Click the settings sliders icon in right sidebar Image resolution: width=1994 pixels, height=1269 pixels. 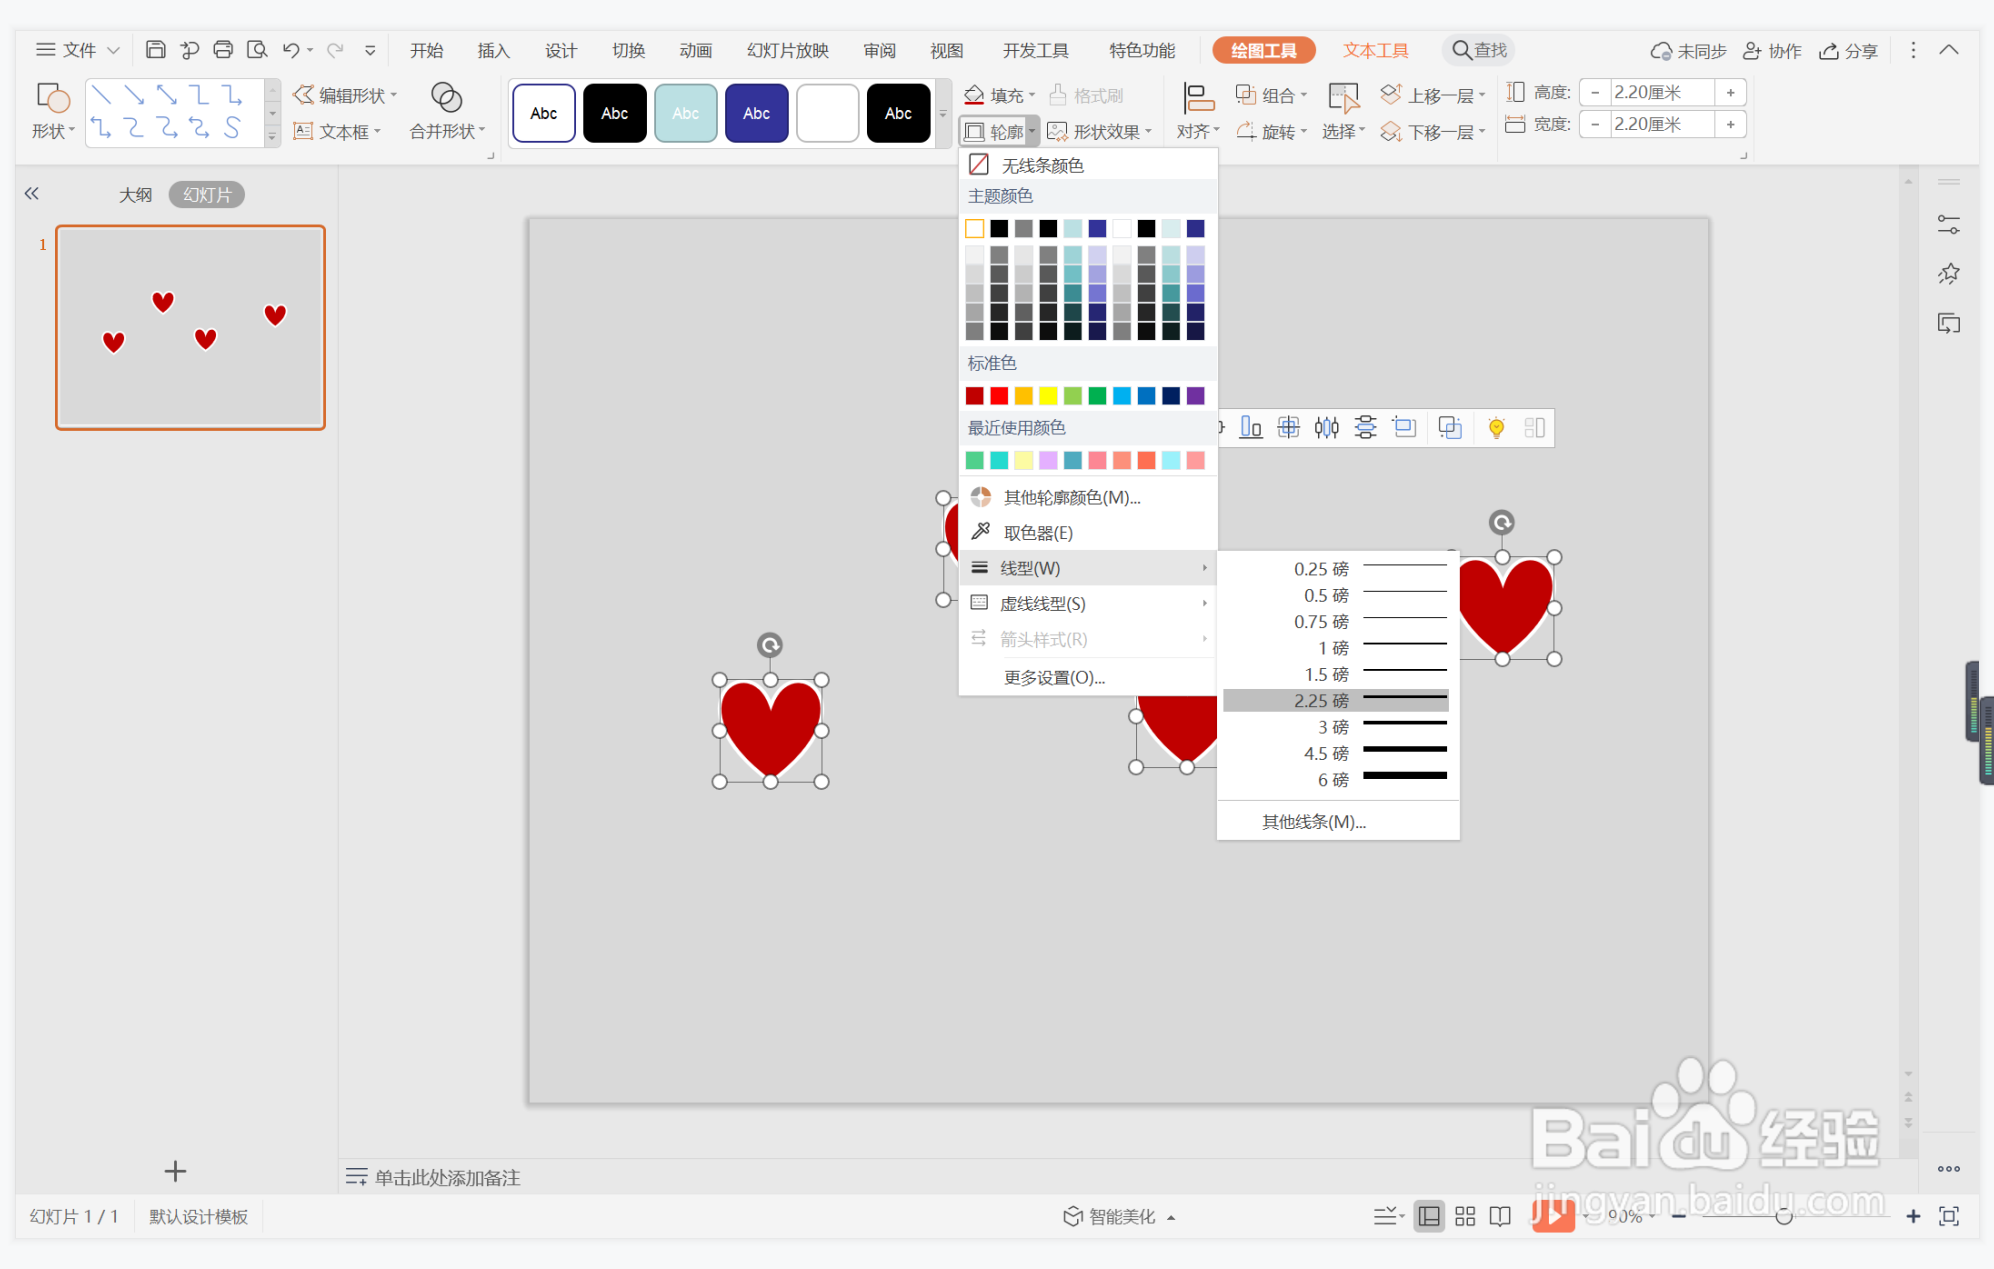tap(1948, 224)
